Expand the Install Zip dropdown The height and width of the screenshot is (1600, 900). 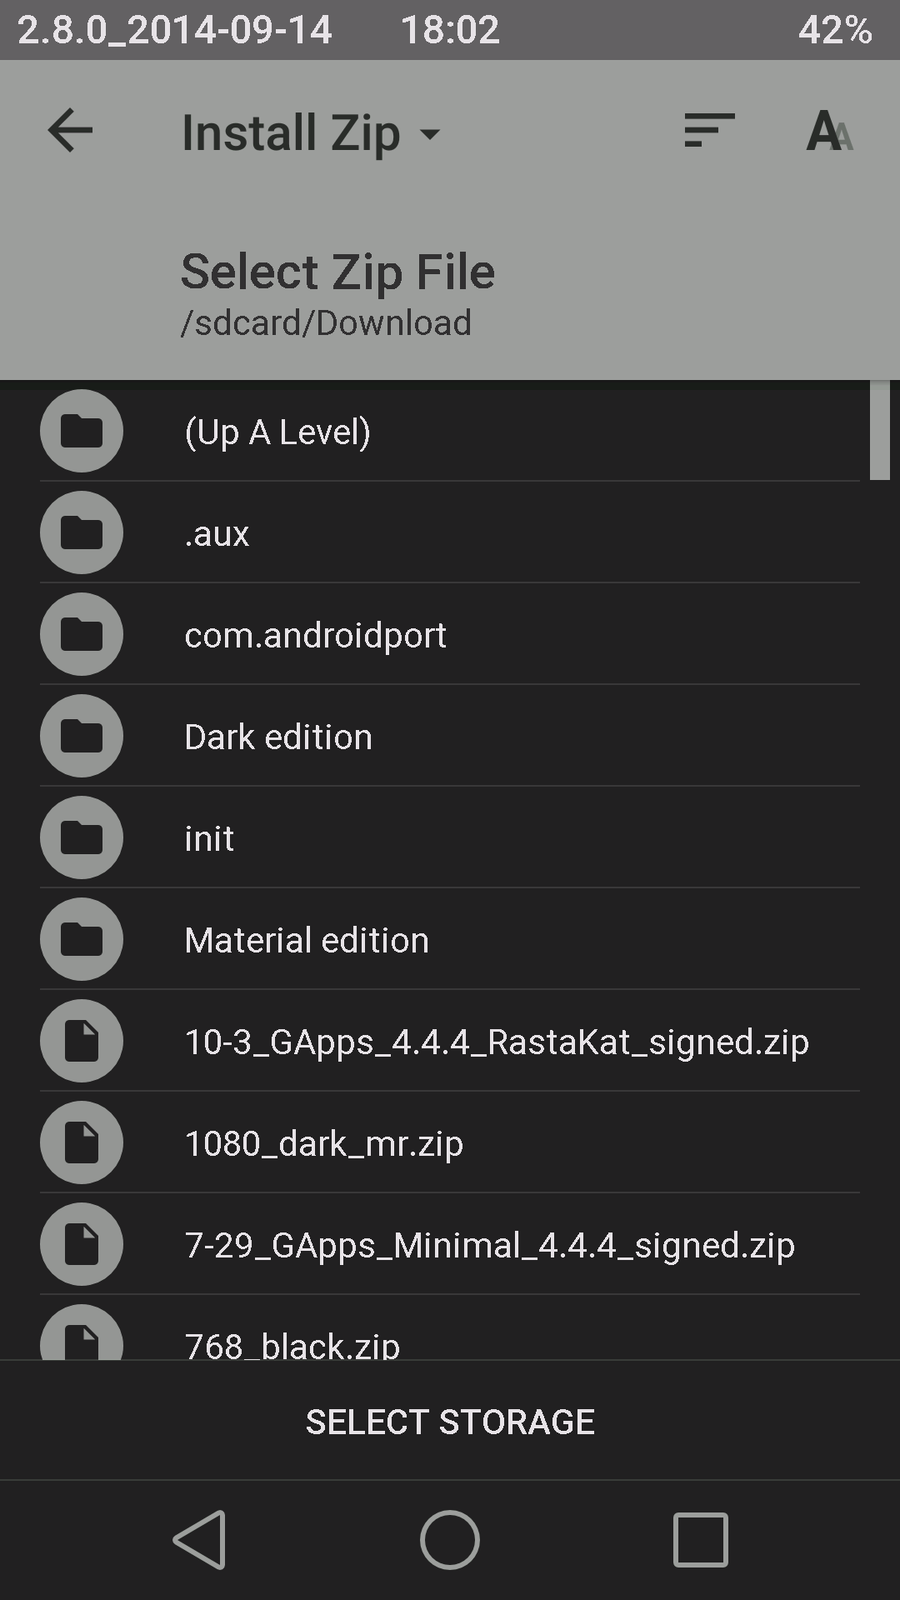[430, 134]
